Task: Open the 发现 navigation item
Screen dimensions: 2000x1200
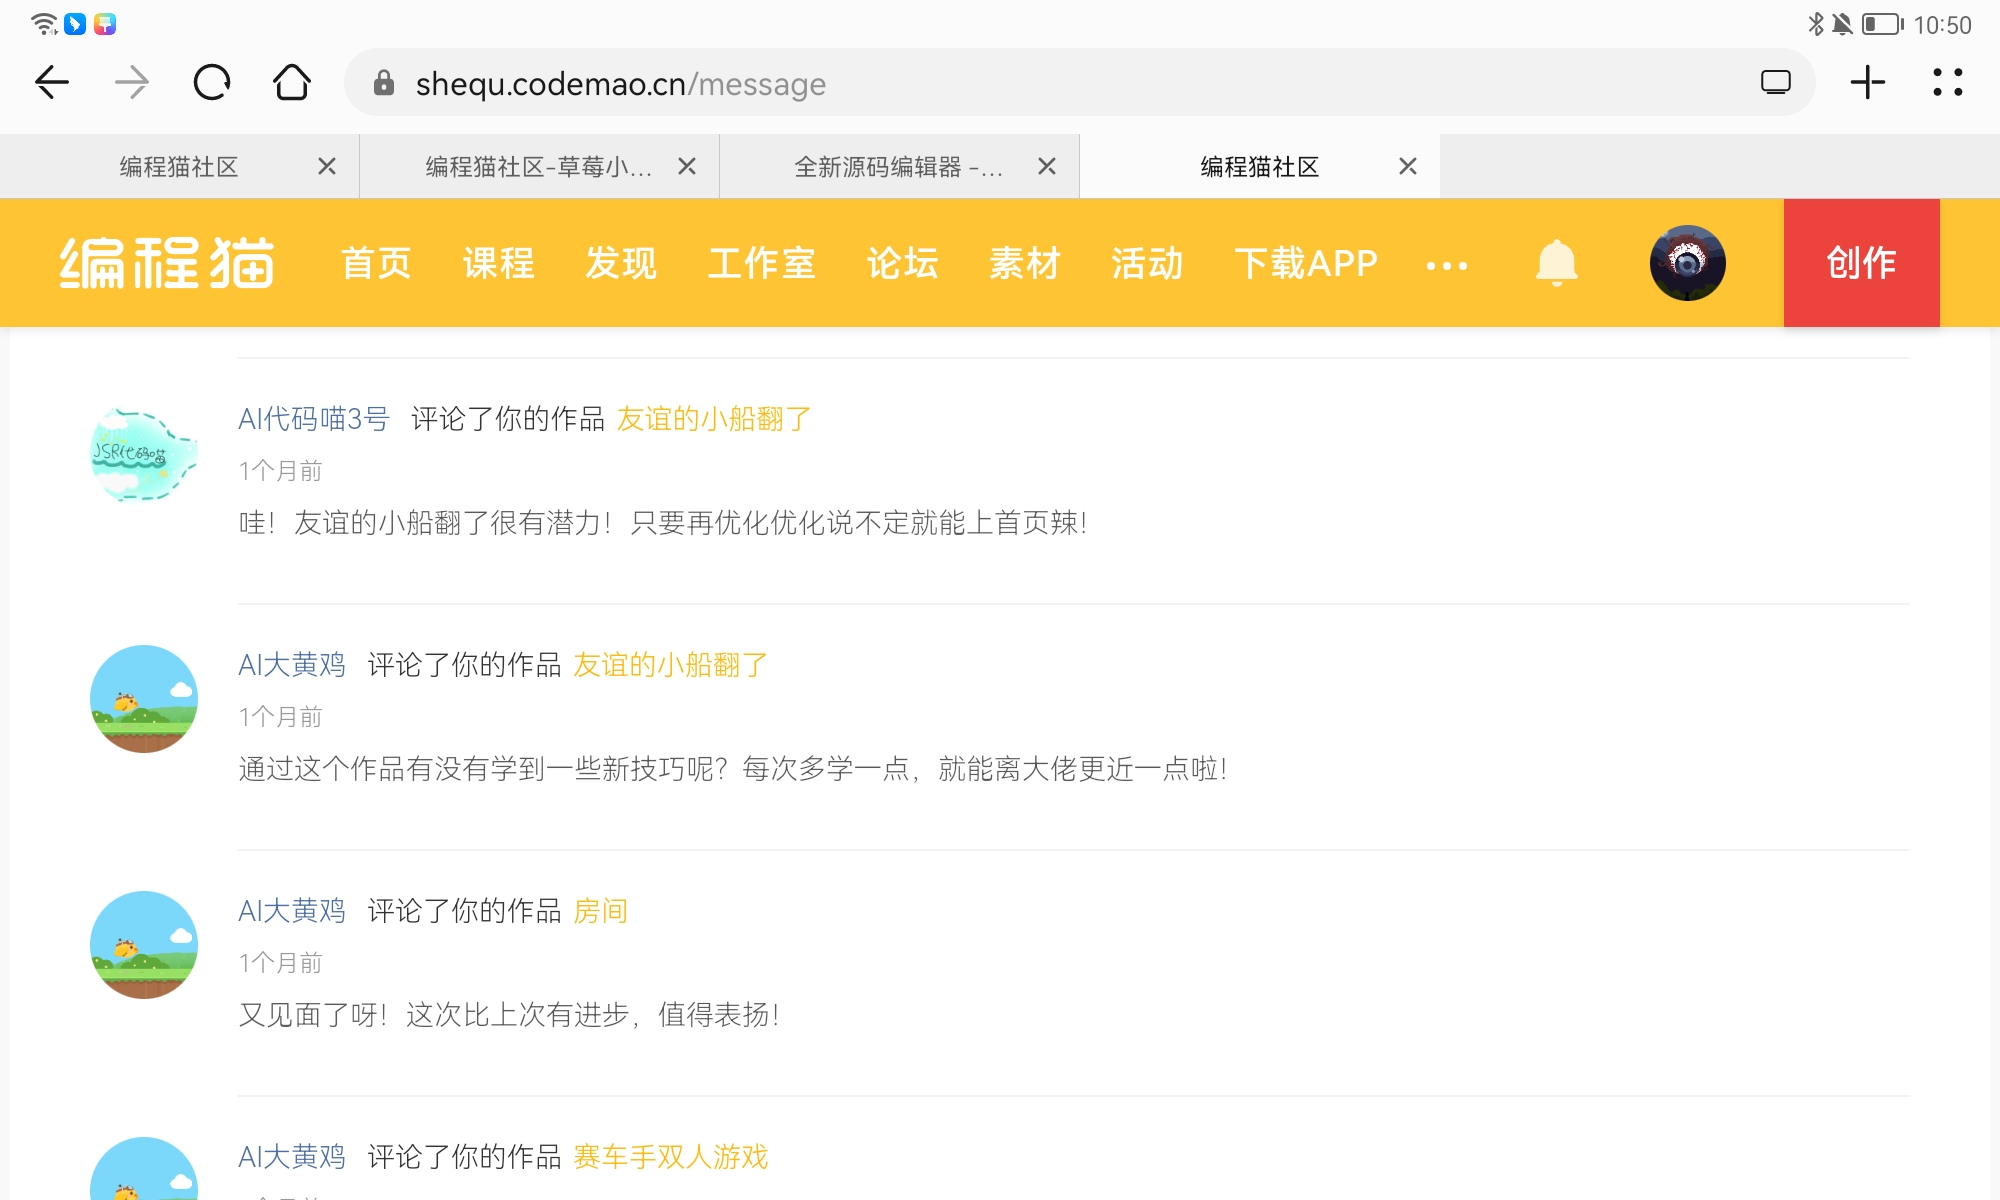Action: tap(621, 263)
